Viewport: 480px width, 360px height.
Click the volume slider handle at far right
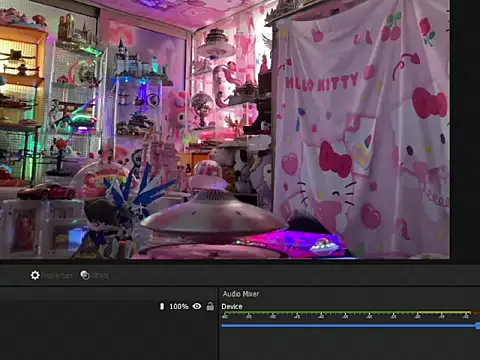(x=478, y=326)
